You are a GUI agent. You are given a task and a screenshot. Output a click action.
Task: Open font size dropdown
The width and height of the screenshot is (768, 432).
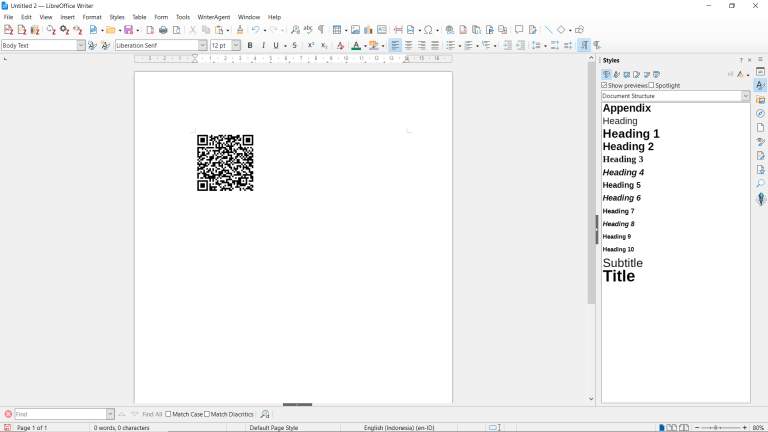236,45
